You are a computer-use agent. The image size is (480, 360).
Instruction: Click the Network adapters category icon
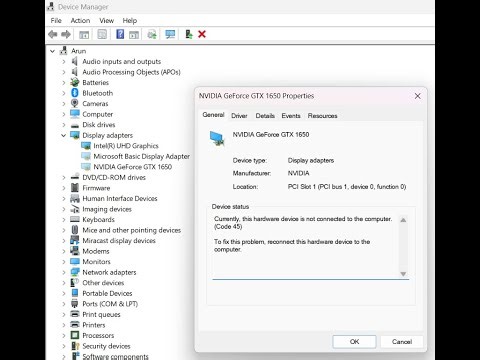tap(75, 272)
